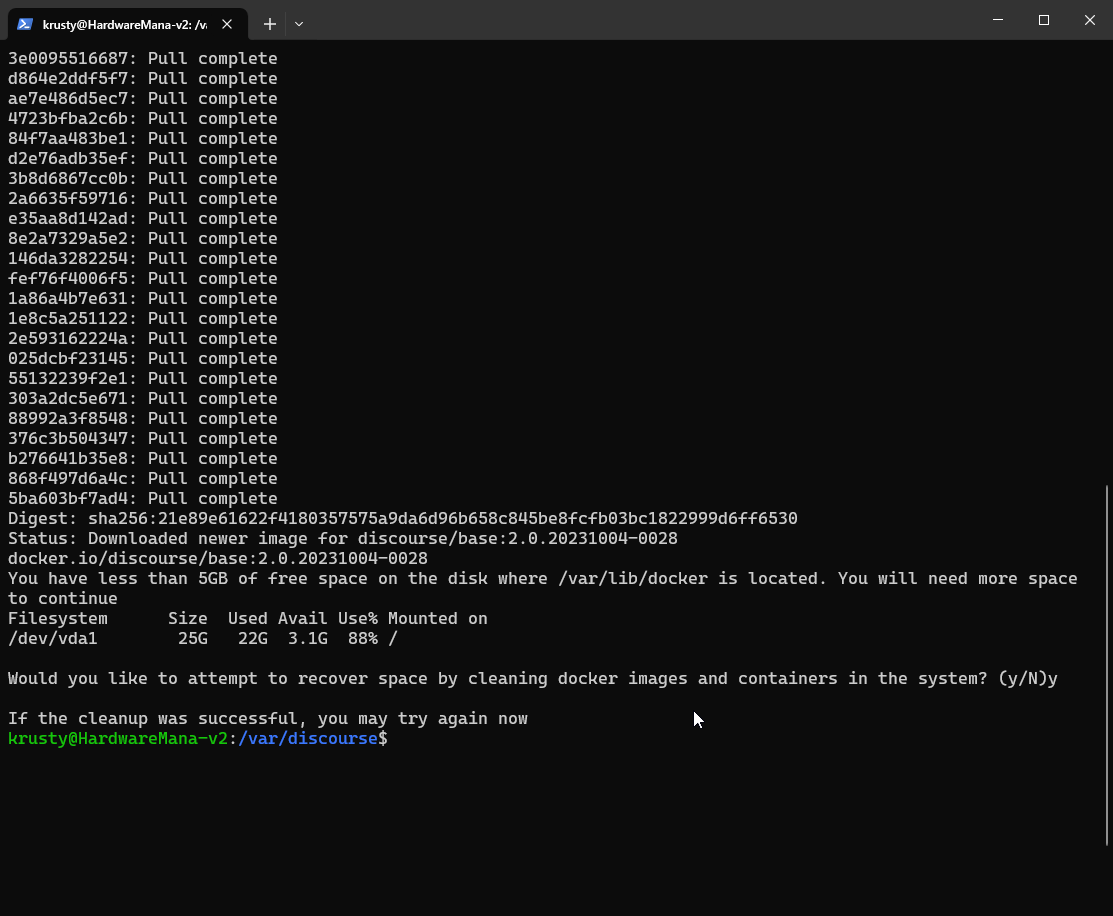Click the 'Filesystem Size Used Avail' header line

tap(248, 618)
